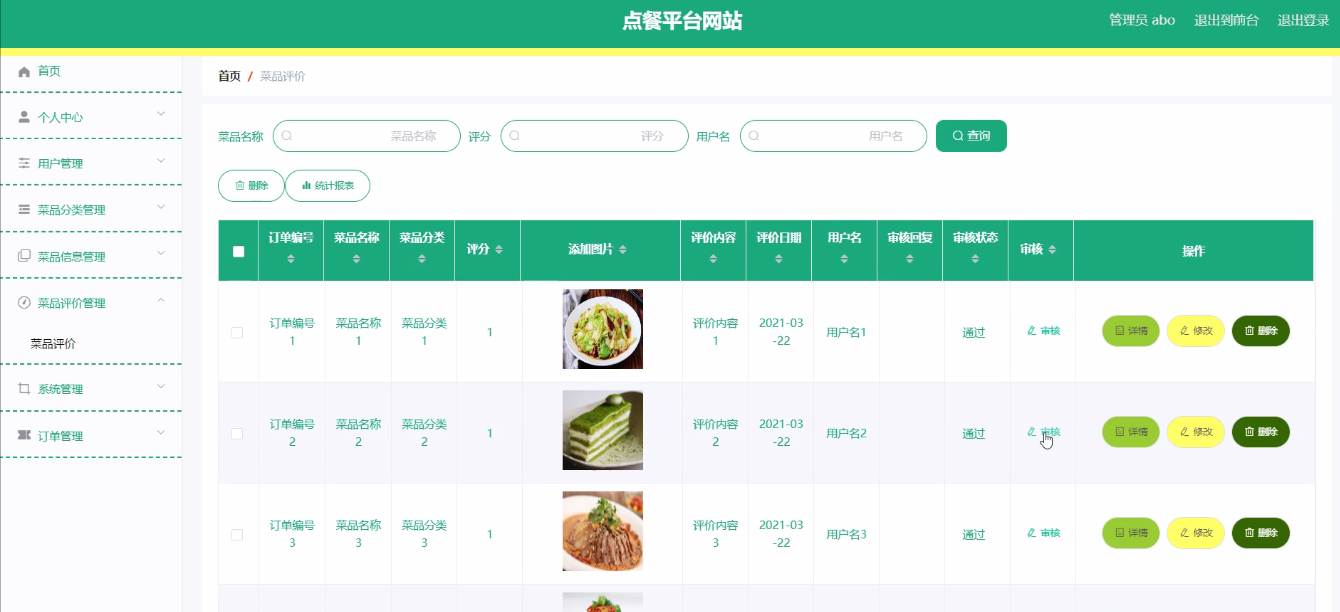Image resolution: width=1340 pixels, height=612 pixels.
Task: Click 审核 link in 用户名3 row
Action: [x=1043, y=533]
